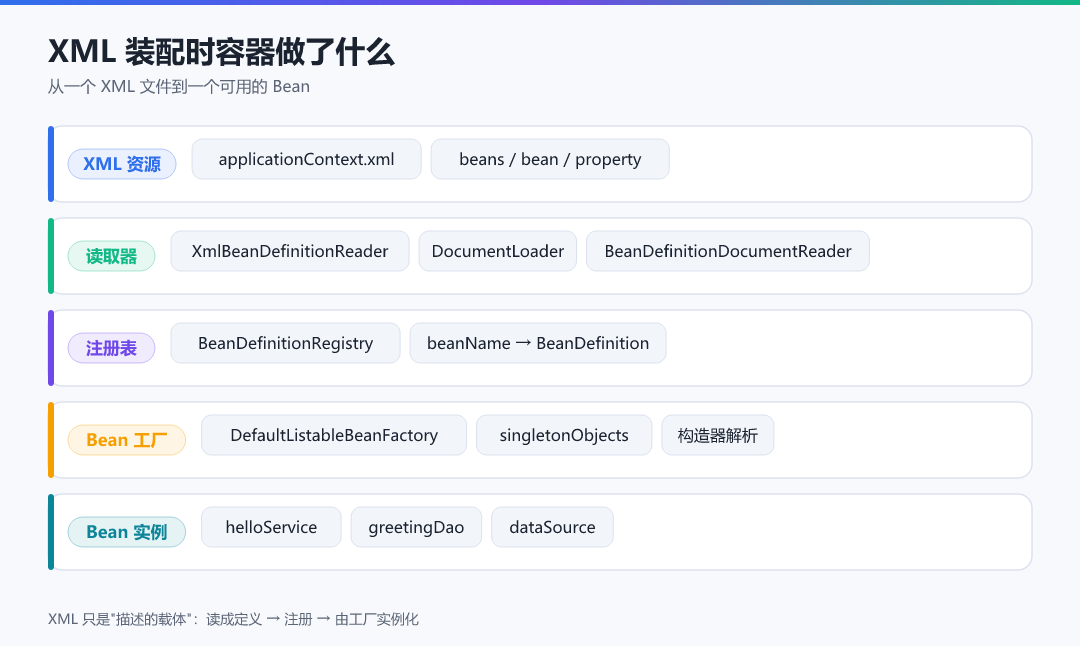The image size is (1080, 646).
Task: Click the footer note about 描述的载体
Action: click(x=233, y=619)
